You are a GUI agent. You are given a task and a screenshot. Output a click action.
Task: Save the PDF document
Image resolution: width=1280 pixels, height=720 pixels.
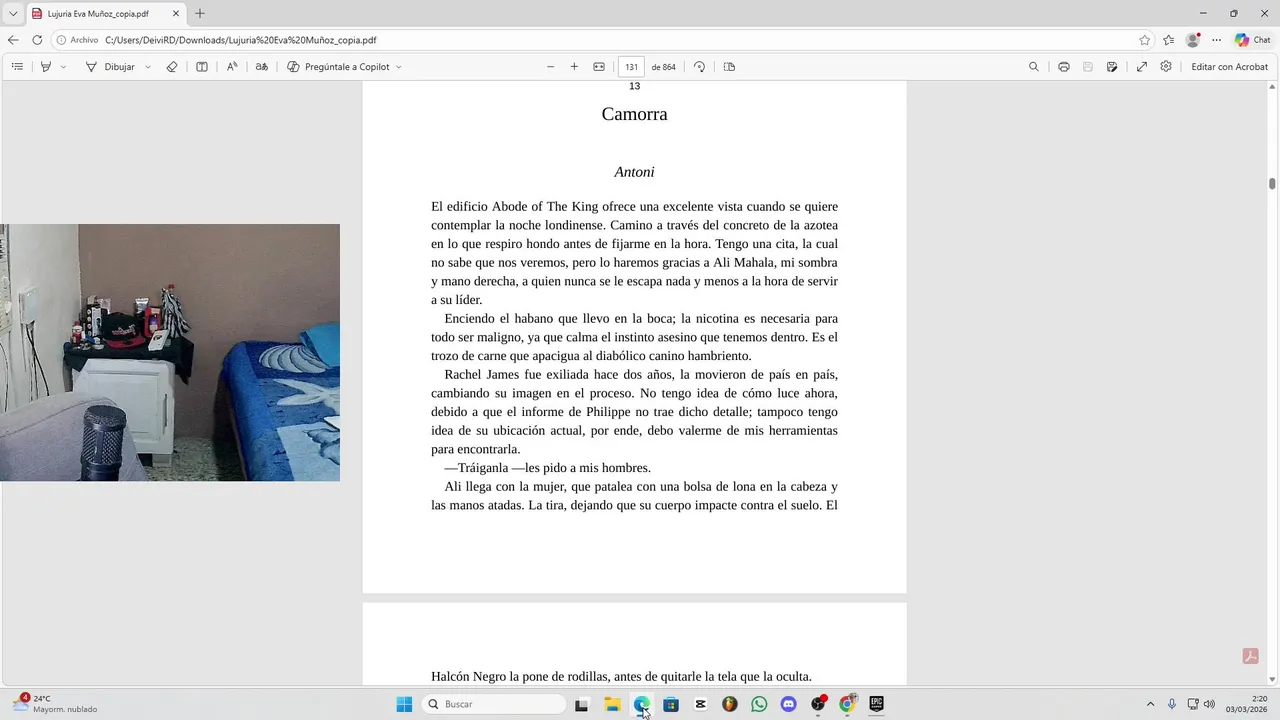click(x=1088, y=67)
